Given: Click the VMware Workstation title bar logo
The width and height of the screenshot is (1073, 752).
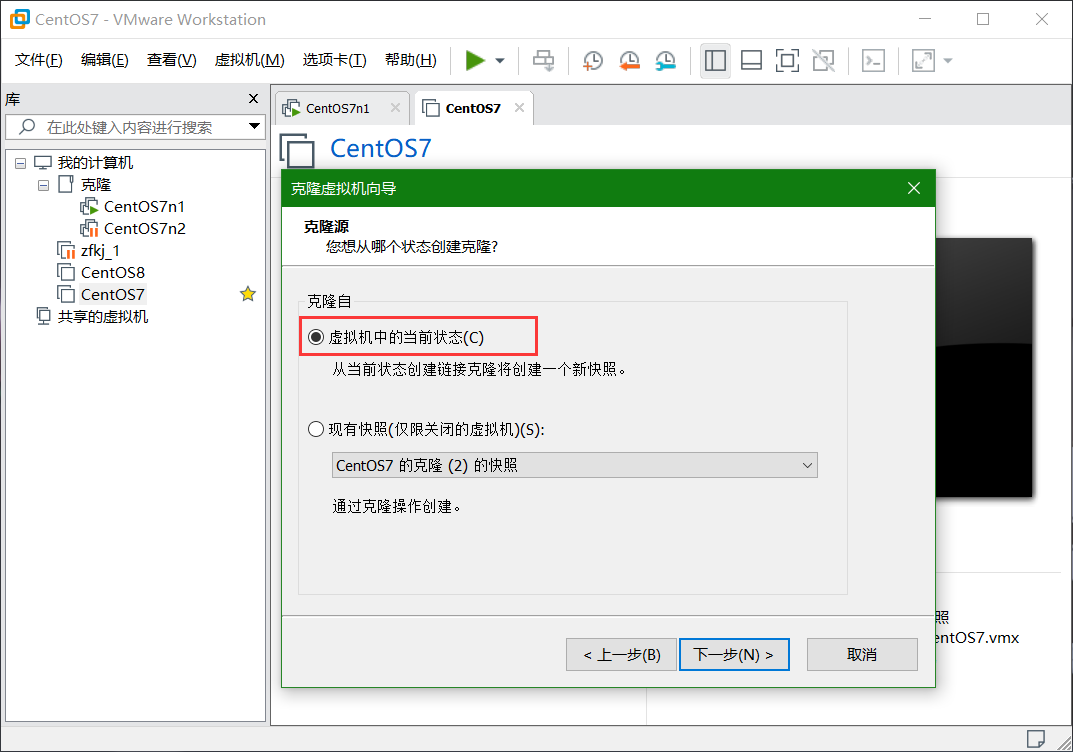Looking at the screenshot, I should pos(20,19).
